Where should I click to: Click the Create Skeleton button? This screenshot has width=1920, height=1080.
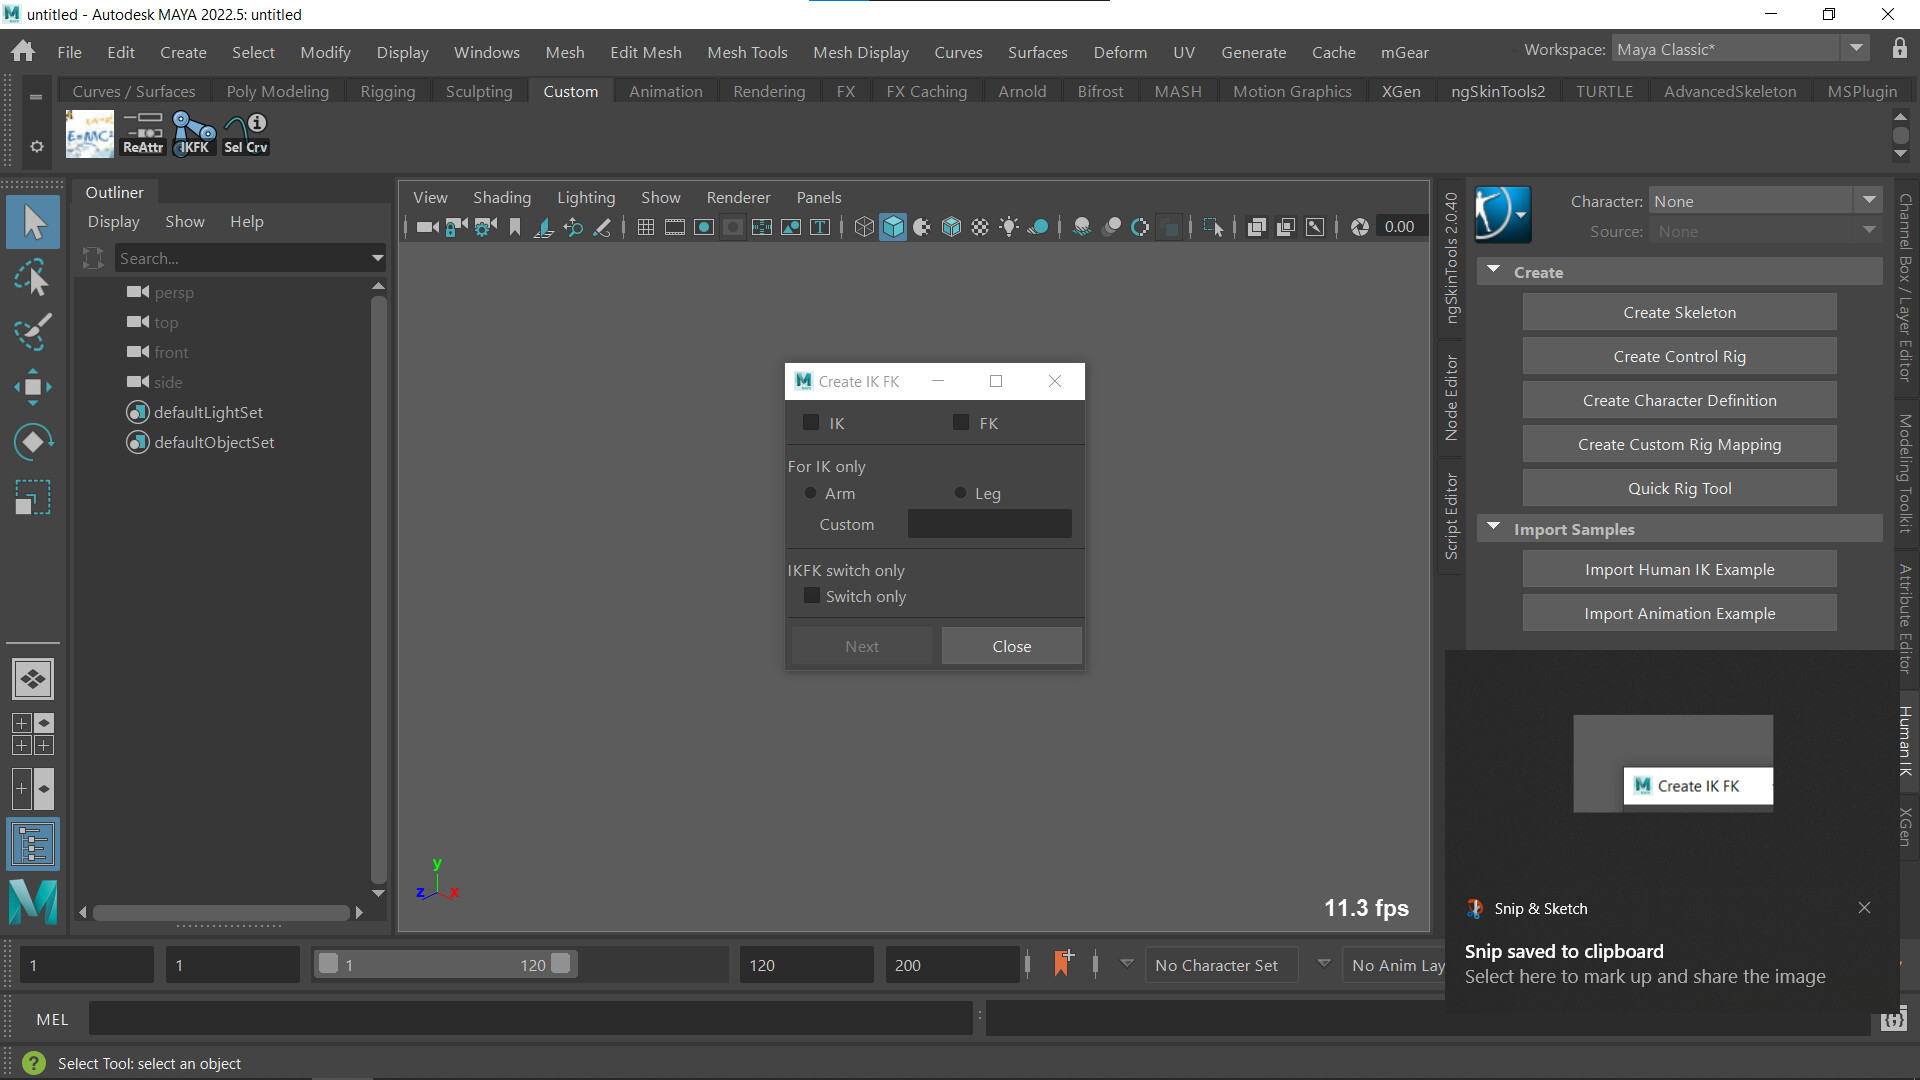[x=1679, y=312]
